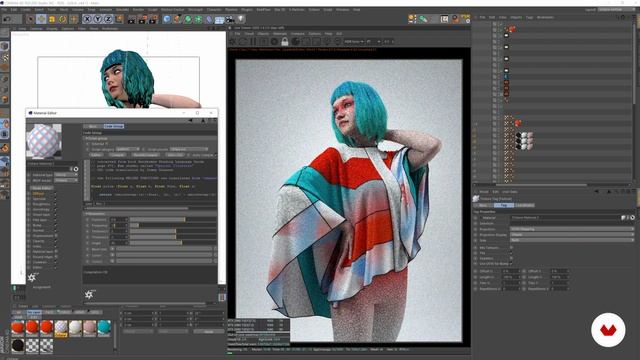This screenshot has width=640, height=360.
Task: Switch to Coordinates tab in Attribute Manager
Action: (524, 205)
